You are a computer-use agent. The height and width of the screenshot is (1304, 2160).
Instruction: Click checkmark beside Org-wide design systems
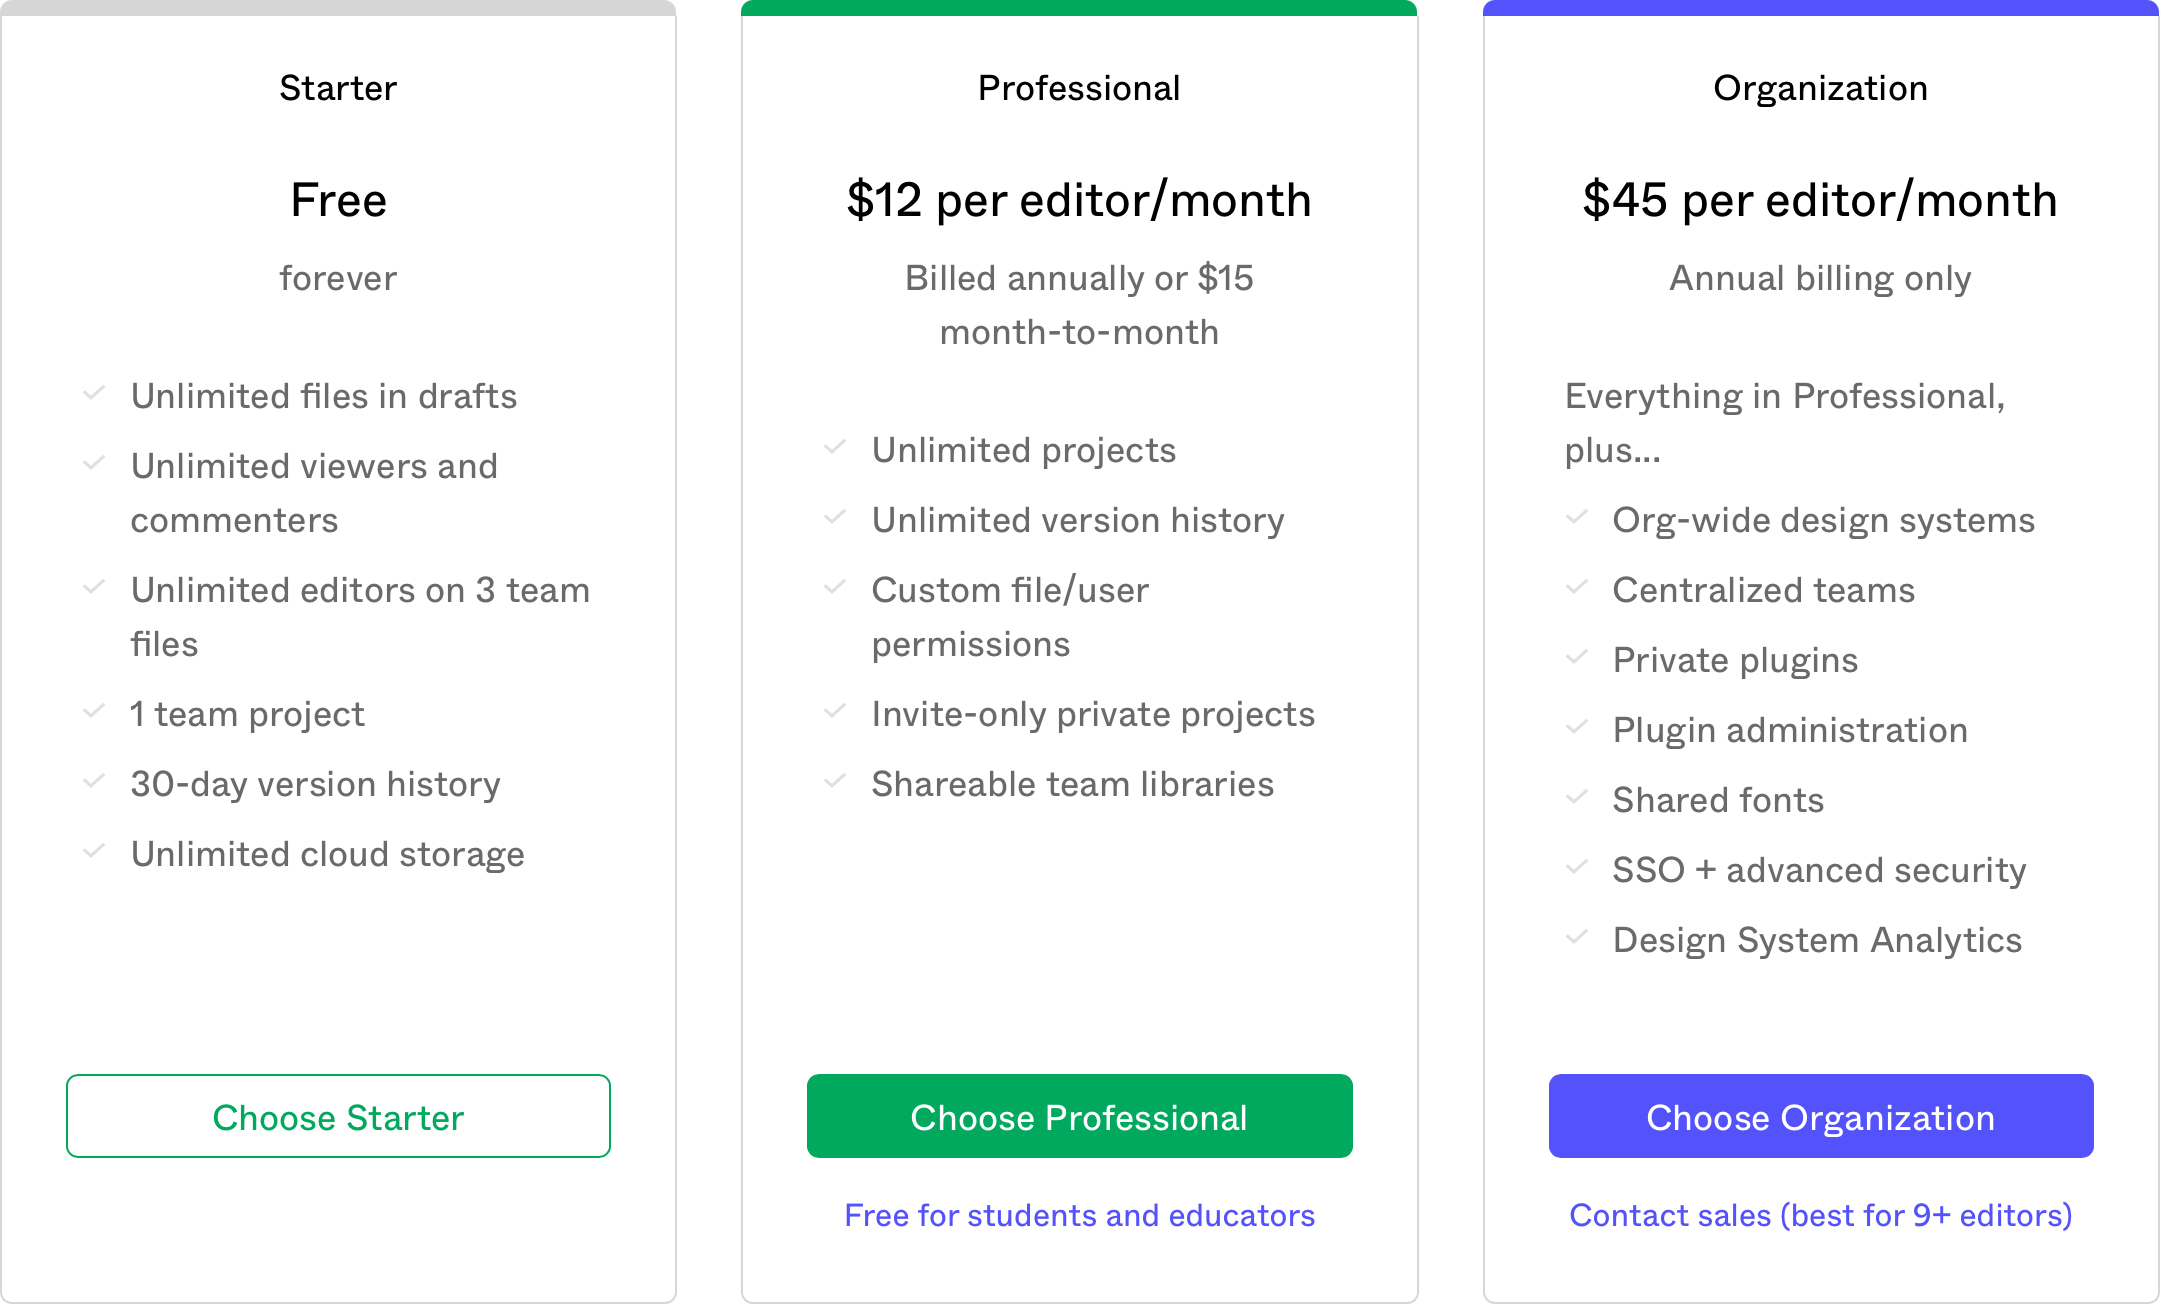pyautogui.click(x=1577, y=518)
